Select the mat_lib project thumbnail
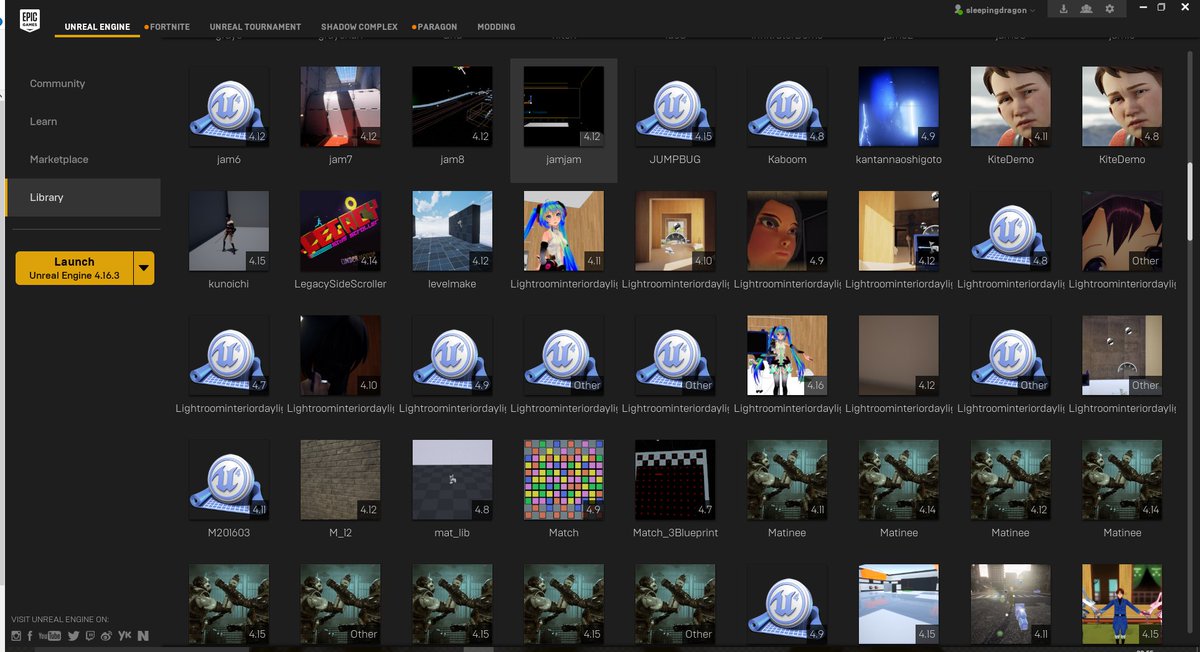The image size is (1200, 652). pyautogui.click(x=453, y=481)
